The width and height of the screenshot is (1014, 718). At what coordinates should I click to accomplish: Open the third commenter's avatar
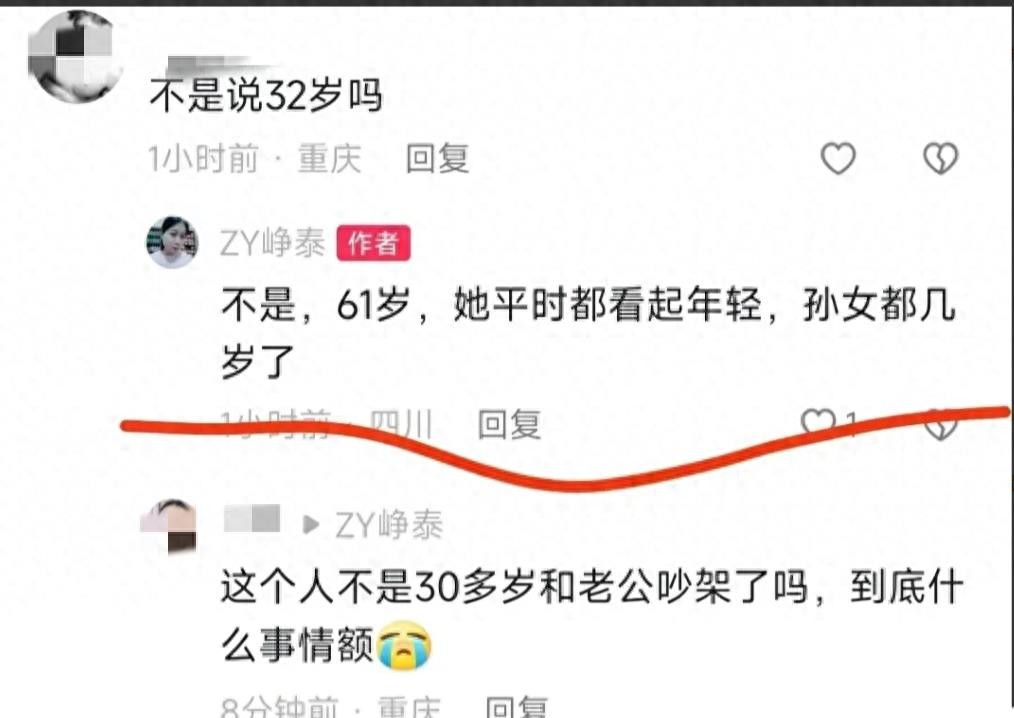pos(170,527)
